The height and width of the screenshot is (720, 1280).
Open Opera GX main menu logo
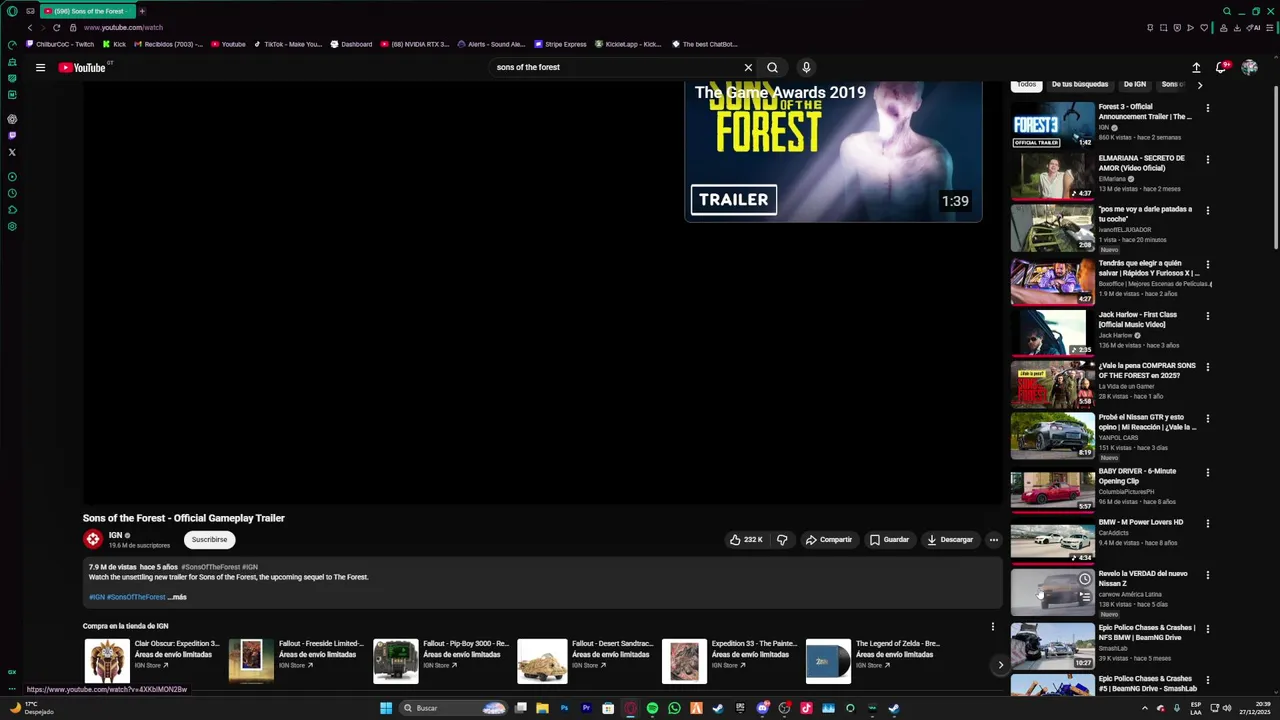click(12, 11)
